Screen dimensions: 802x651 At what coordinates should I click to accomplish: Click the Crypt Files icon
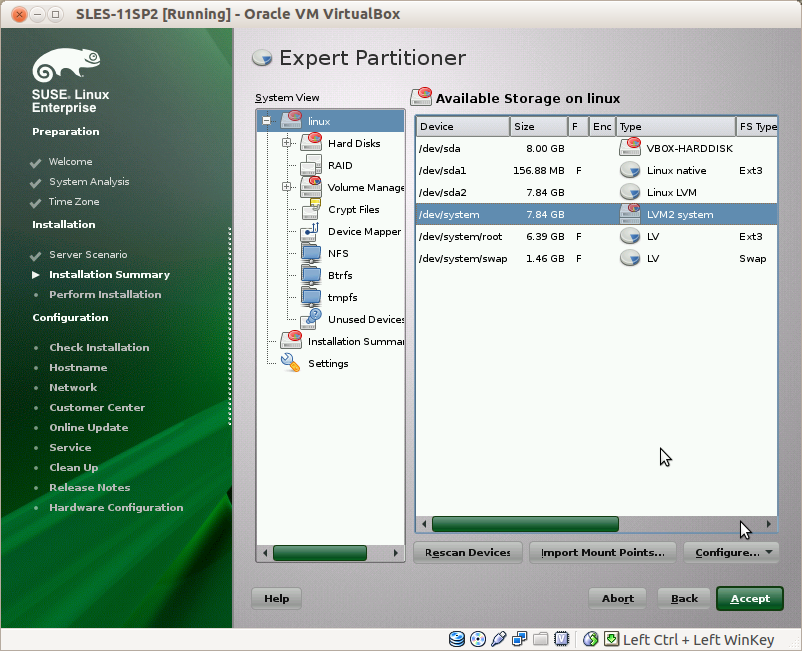click(311, 209)
